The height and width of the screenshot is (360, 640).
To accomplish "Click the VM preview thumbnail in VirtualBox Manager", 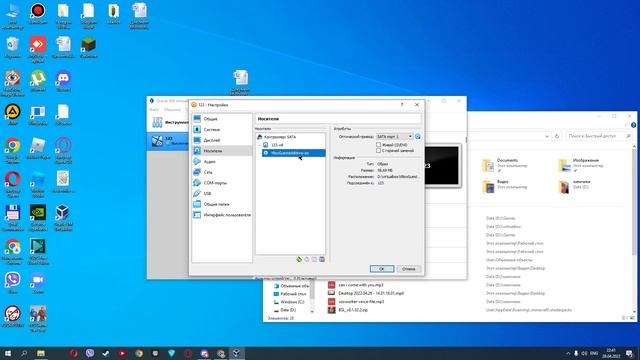I will (442, 166).
